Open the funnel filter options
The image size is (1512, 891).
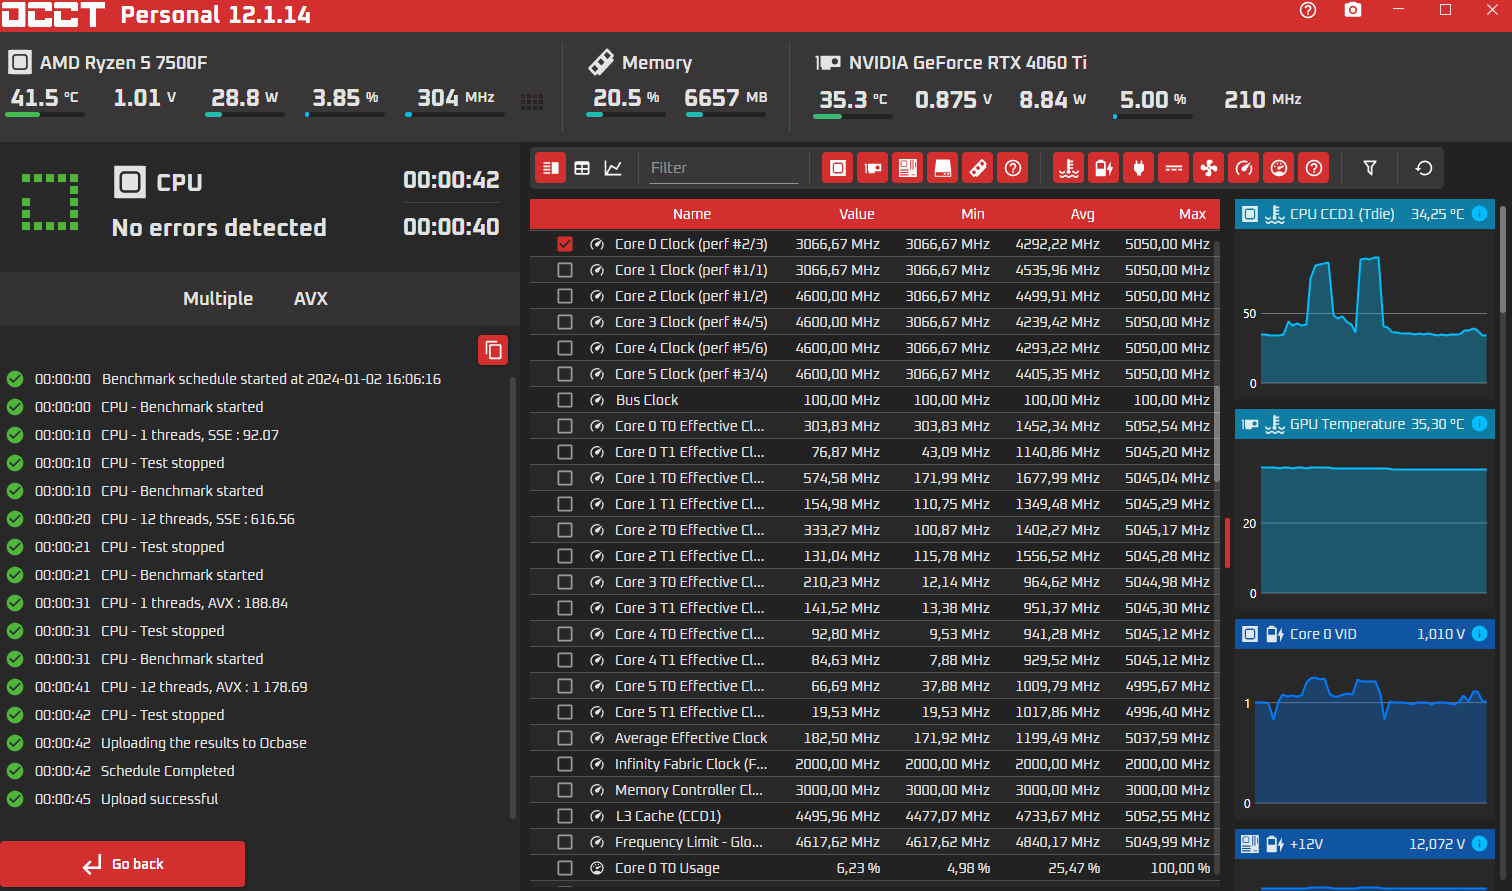(1370, 168)
